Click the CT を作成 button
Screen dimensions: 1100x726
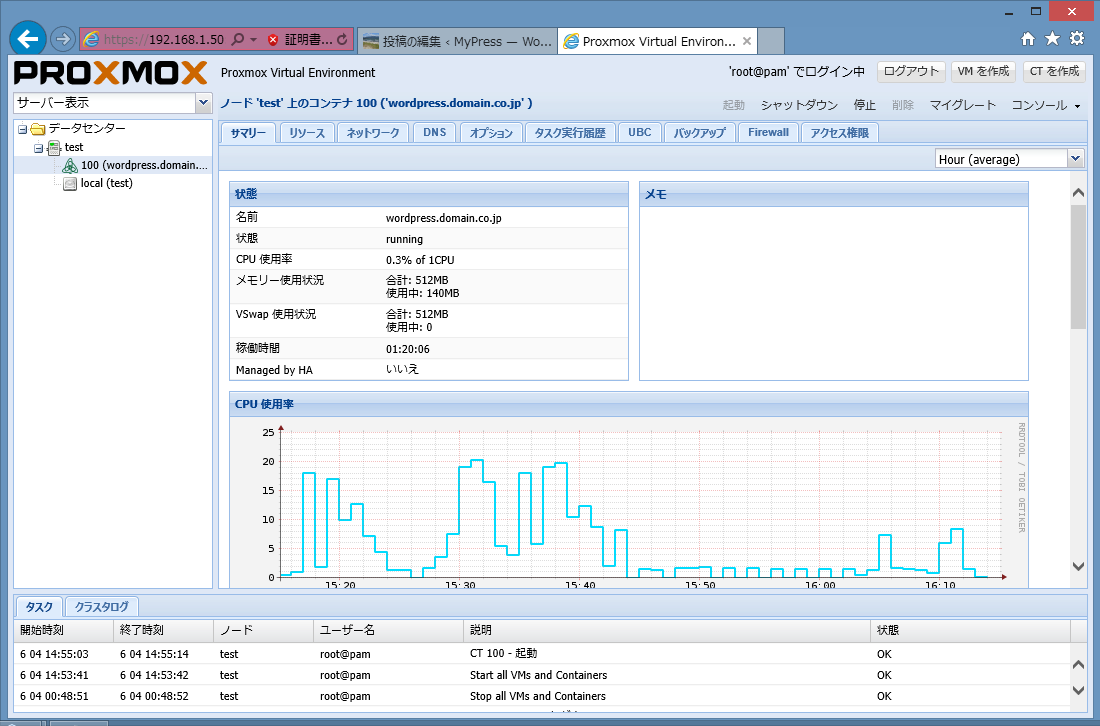[1054, 72]
